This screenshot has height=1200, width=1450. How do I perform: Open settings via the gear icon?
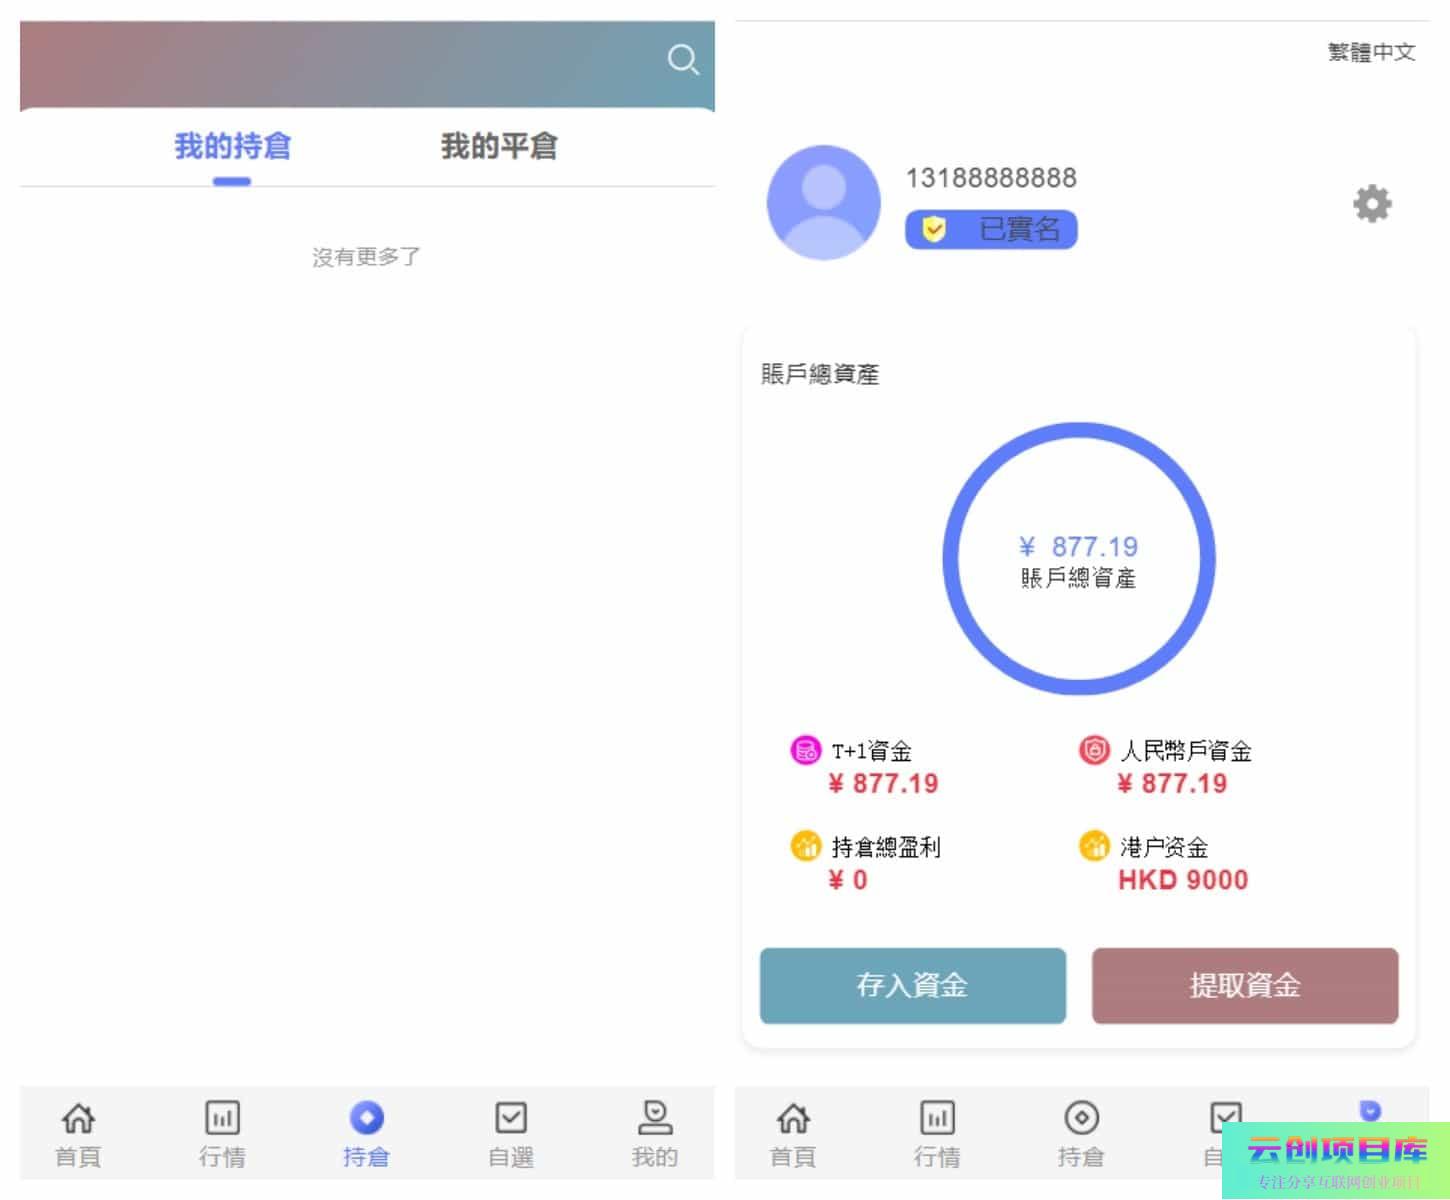click(x=1372, y=204)
